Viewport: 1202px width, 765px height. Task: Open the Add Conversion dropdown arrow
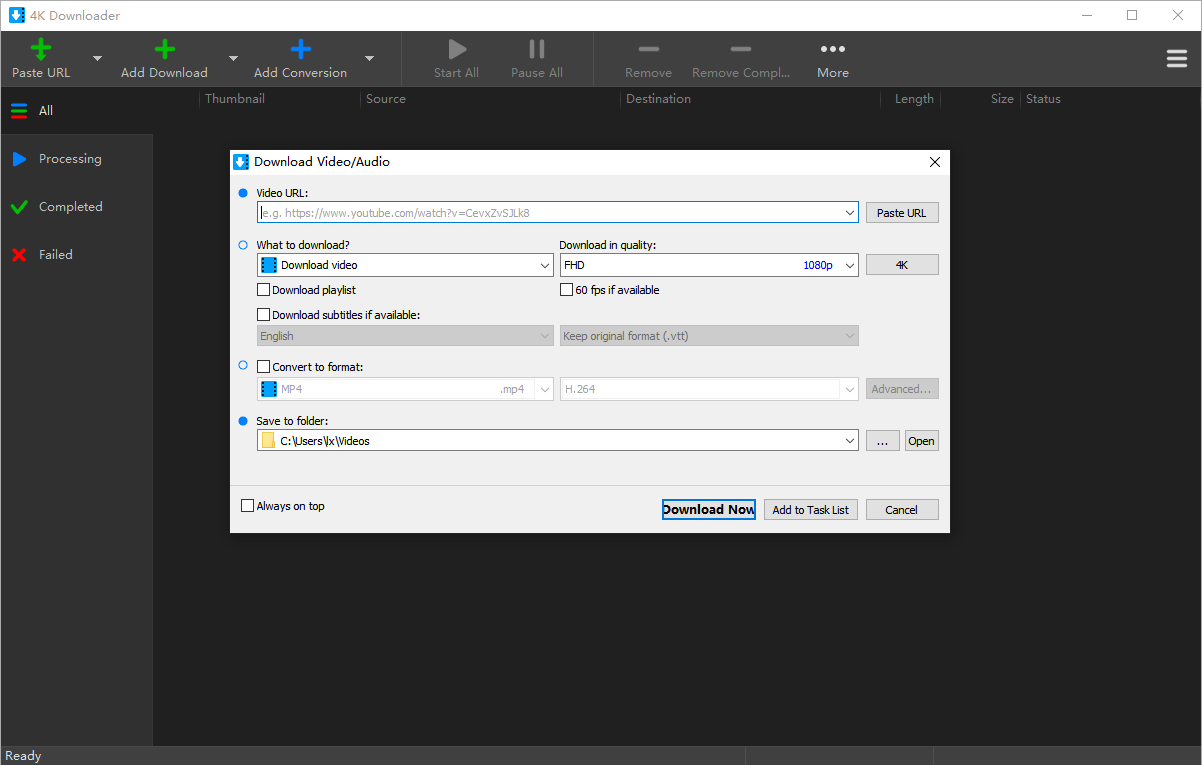point(369,58)
